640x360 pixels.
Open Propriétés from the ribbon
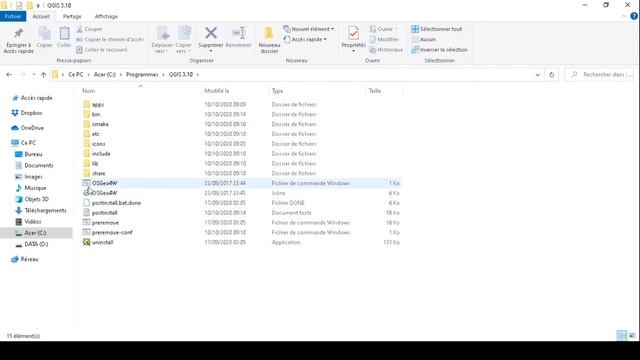pos(353,39)
